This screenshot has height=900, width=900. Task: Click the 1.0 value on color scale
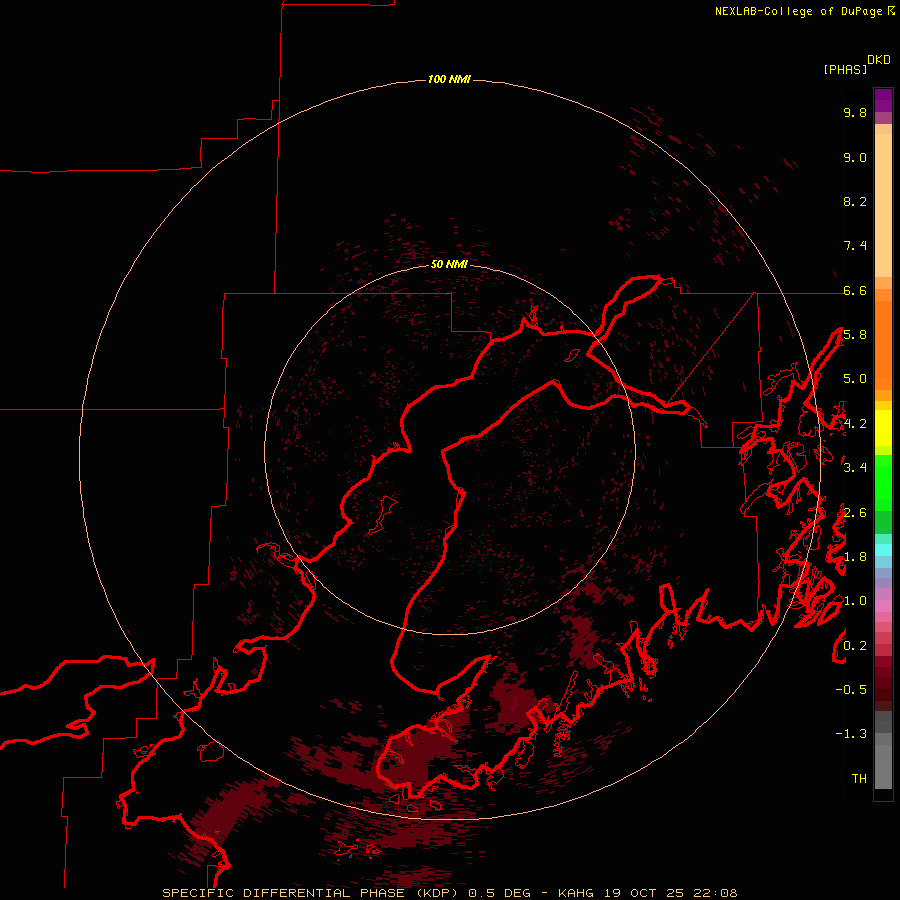coord(855,601)
